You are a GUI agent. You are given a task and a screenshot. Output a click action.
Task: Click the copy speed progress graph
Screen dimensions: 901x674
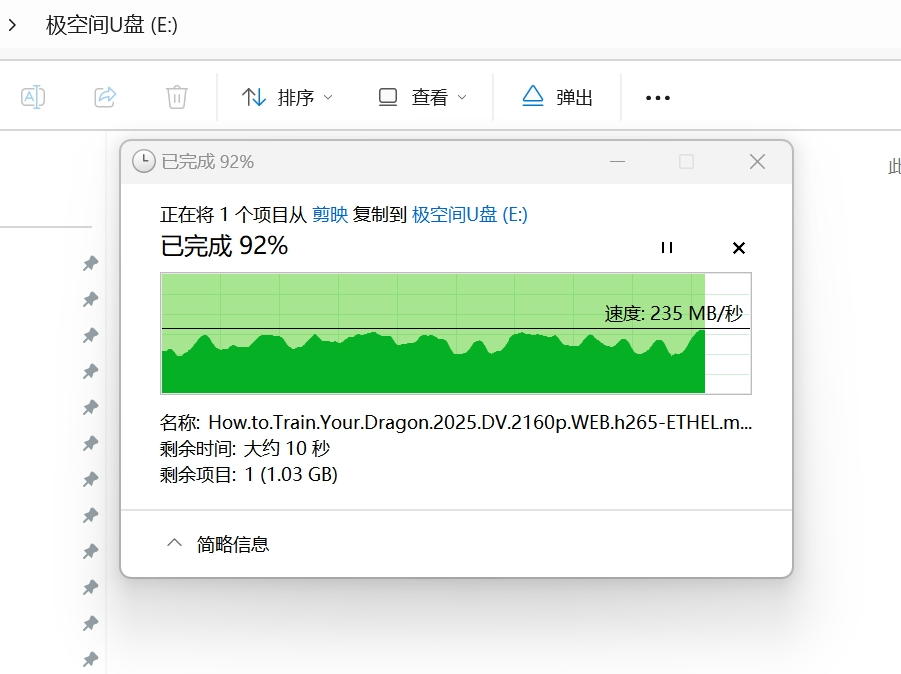point(456,333)
